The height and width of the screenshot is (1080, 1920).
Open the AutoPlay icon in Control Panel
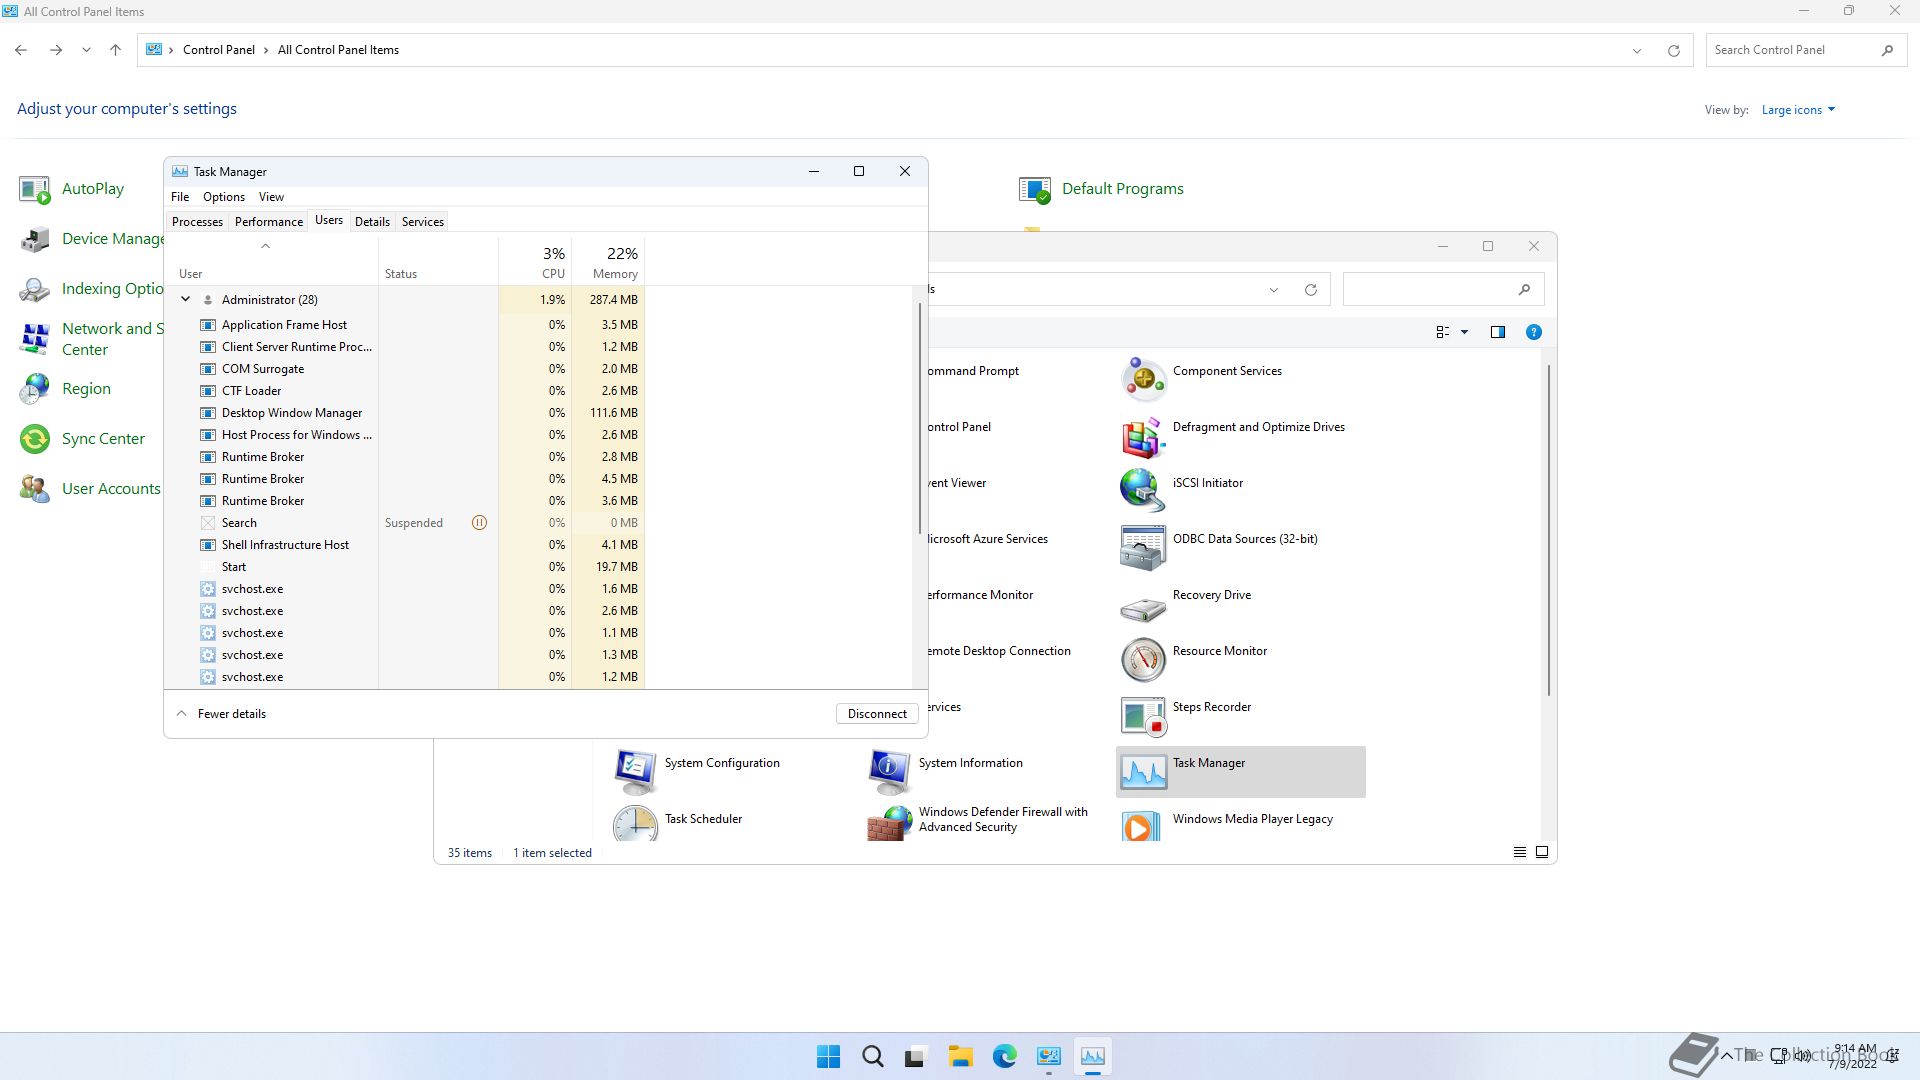35,189
